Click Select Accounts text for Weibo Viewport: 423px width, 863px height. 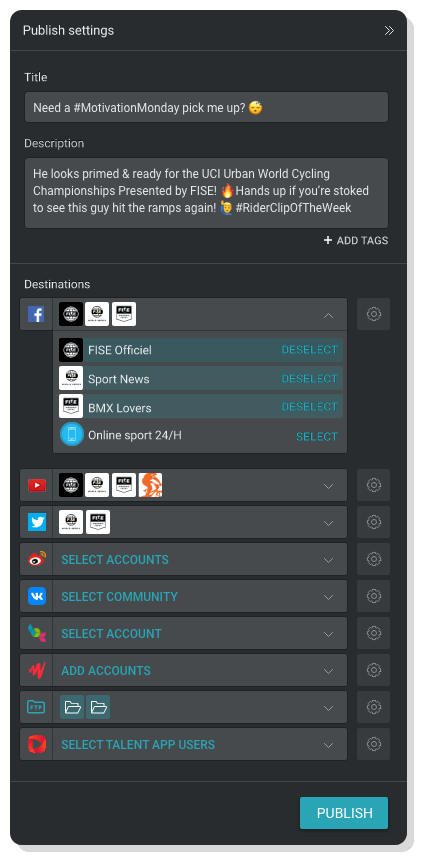tap(115, 560)
